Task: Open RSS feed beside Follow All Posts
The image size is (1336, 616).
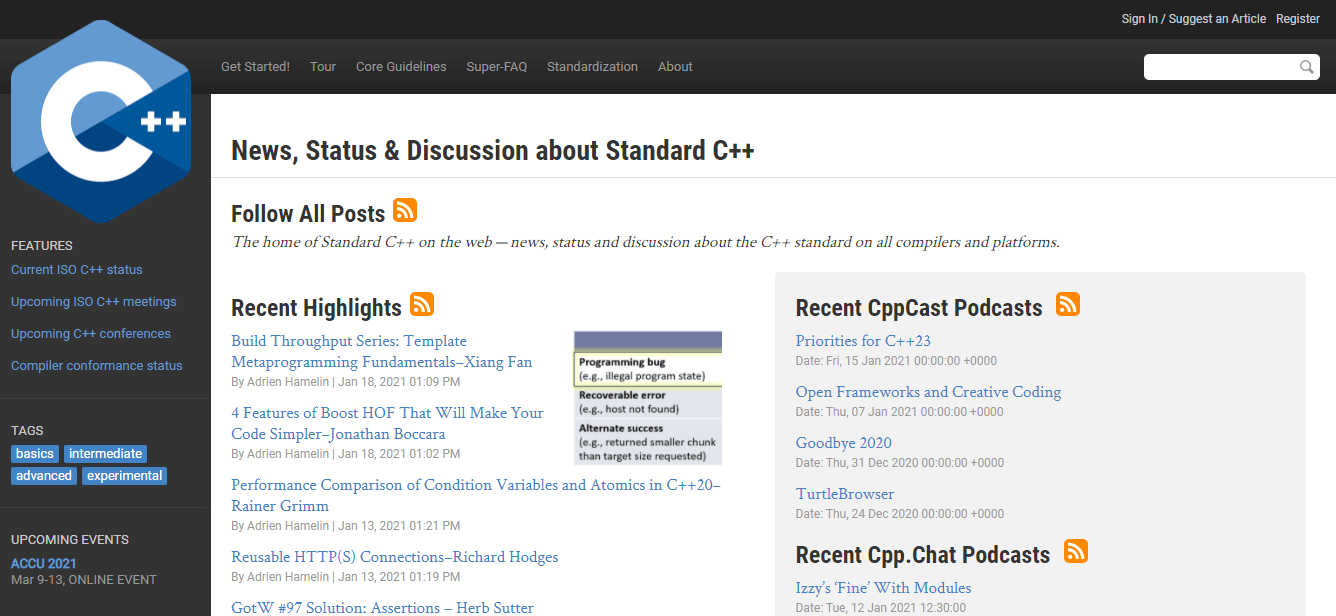Action: [x=405, y=210]
